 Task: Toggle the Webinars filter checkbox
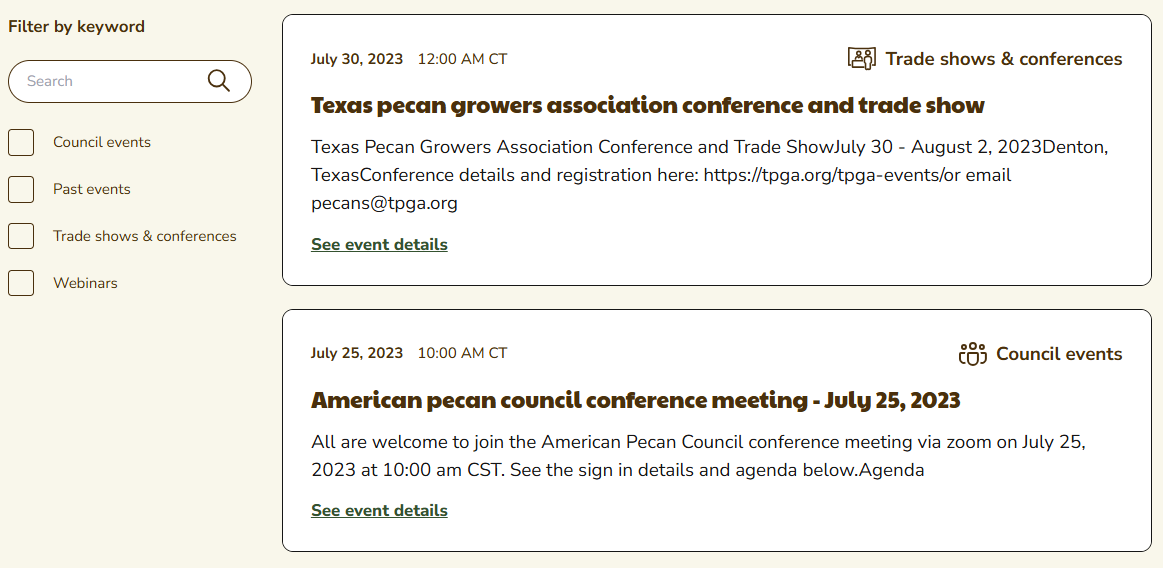(21, 283)
